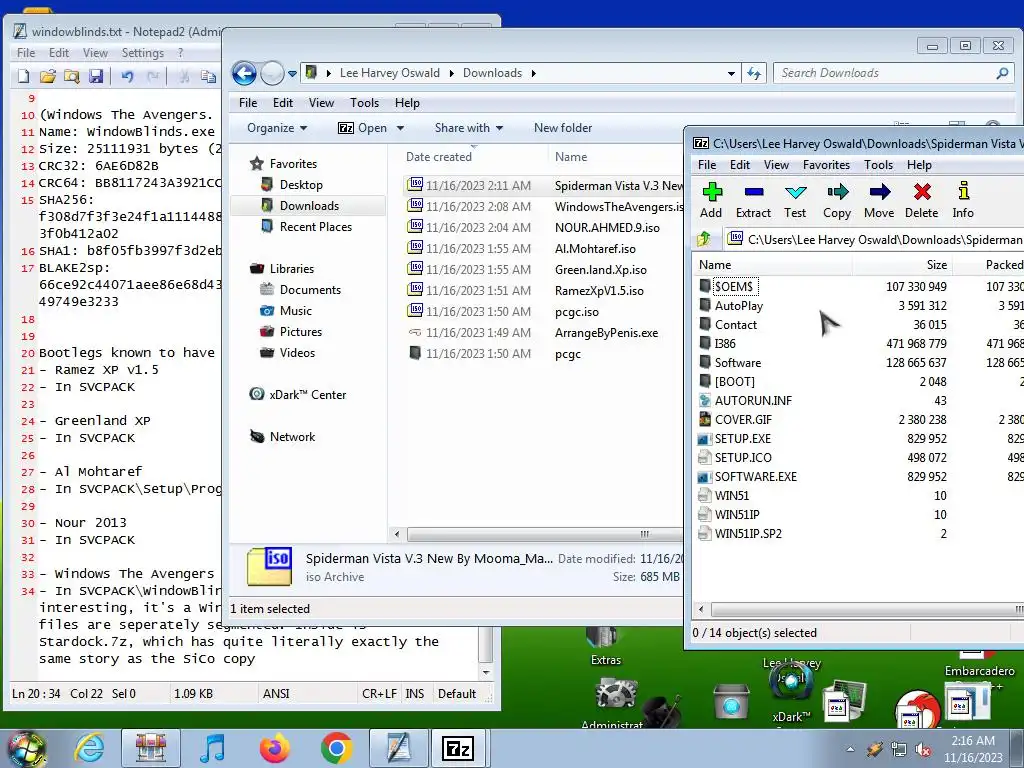Select Desktop under Favorites
The image size is (1024, 768).
coord(301,185)
